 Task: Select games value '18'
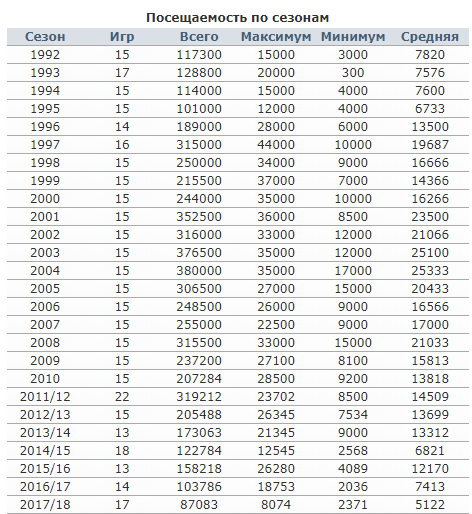122,451
